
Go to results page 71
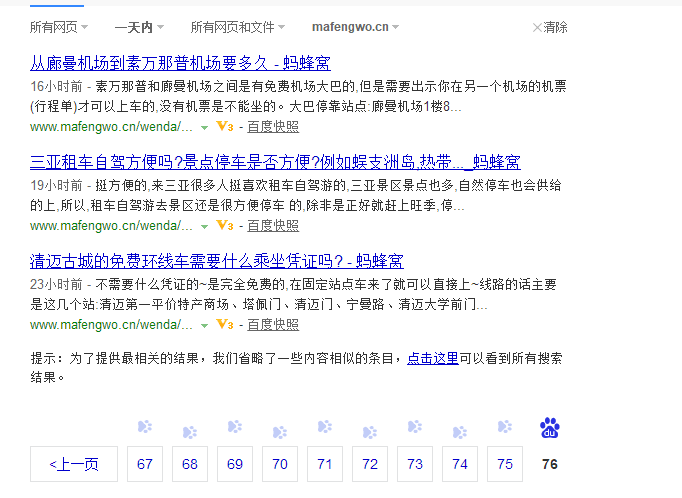click(x=325, y=464)
